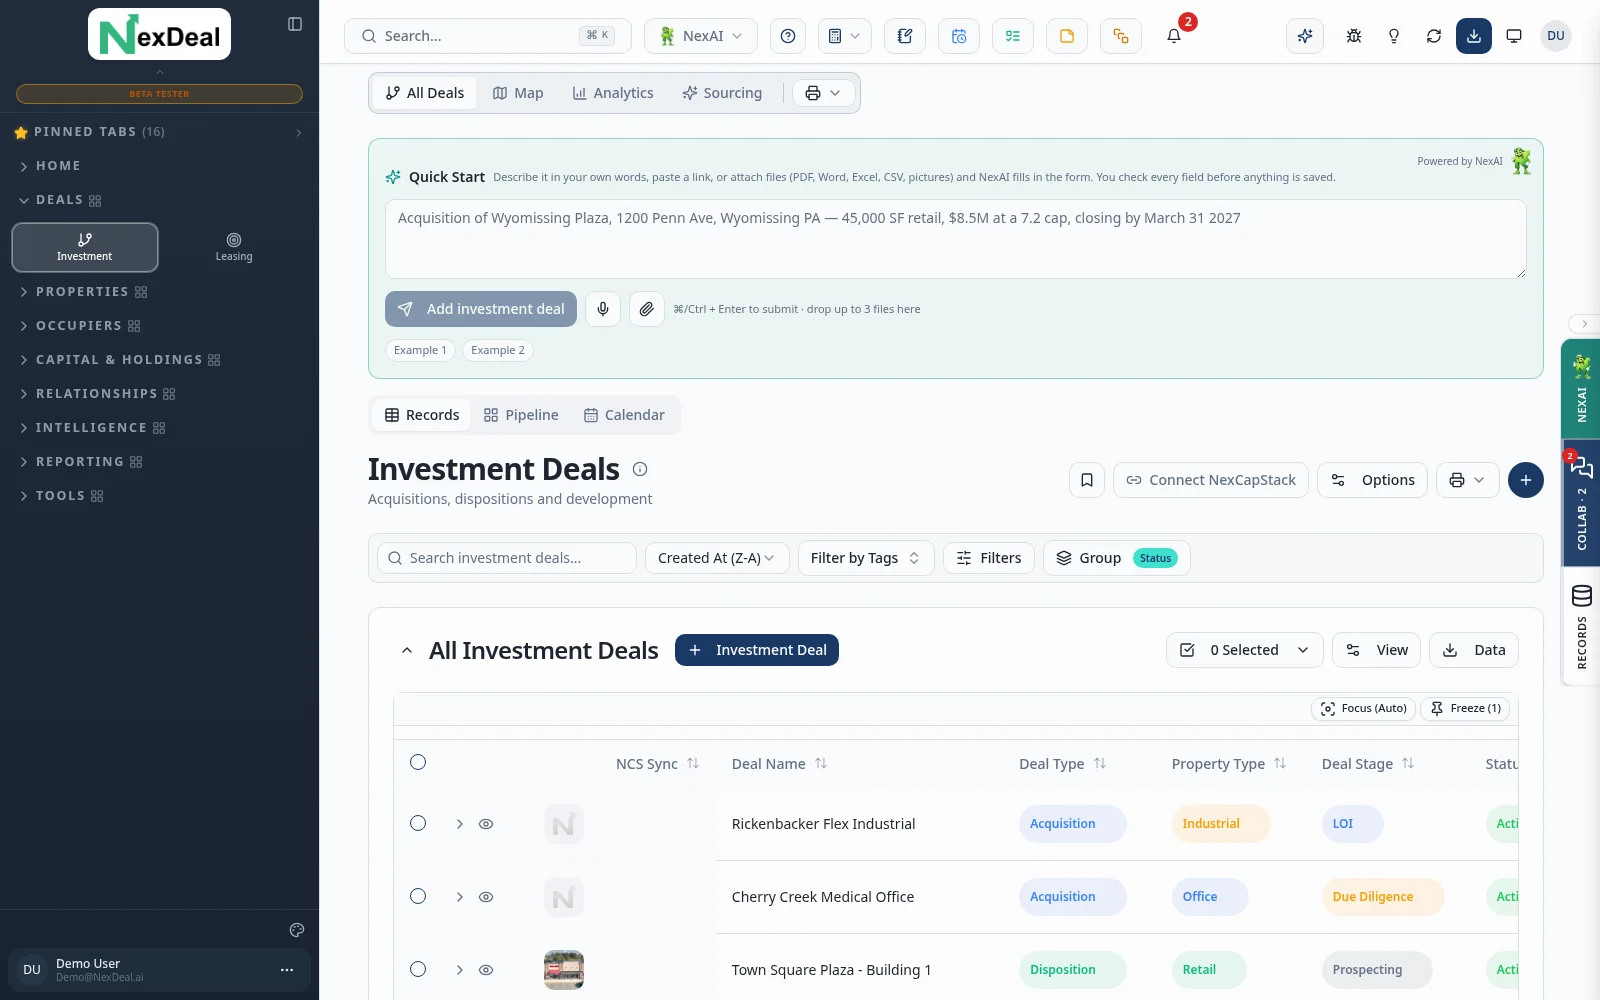
Task: Open the calendar clock icon in top bar
Action: 959,36
